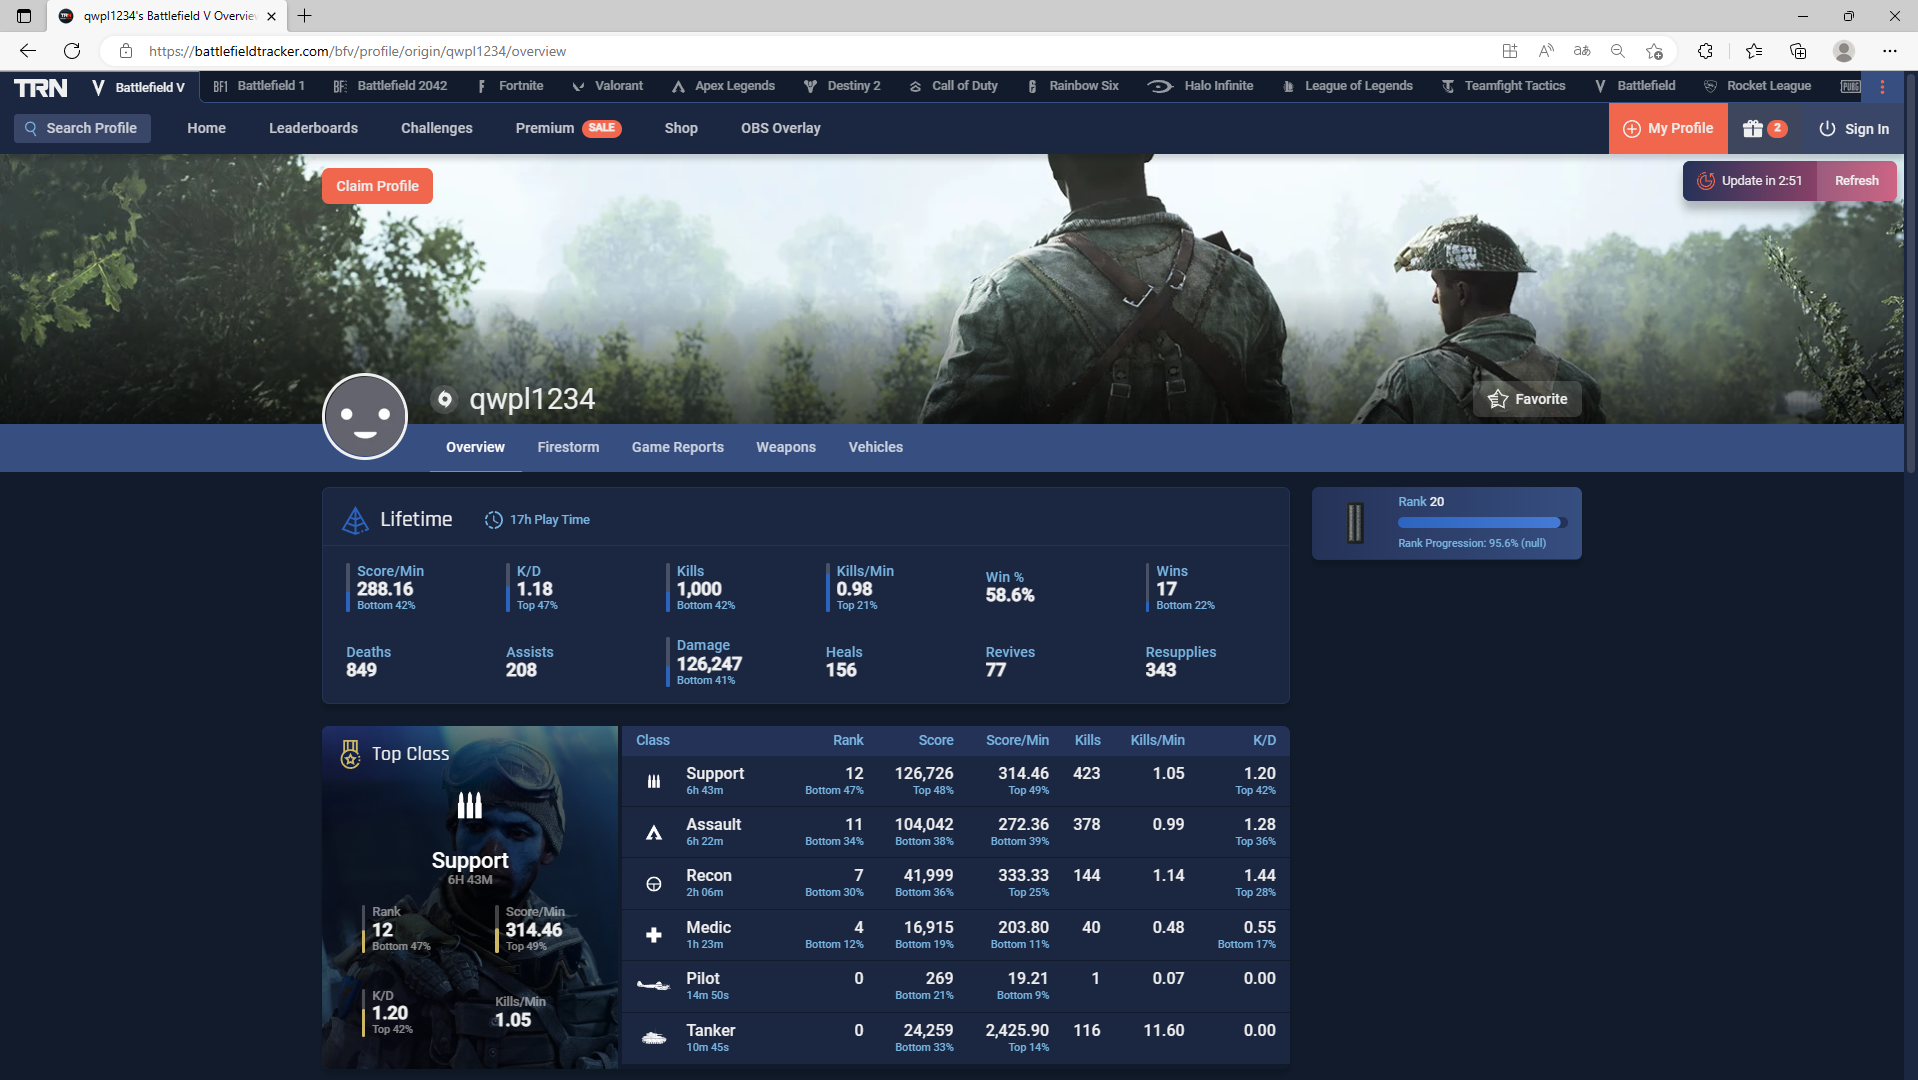The width and height of the screenshot is (1918, 1080).
Task: Click the Claim Profile button
Action: pyautogui.click(x=377, y=185)
